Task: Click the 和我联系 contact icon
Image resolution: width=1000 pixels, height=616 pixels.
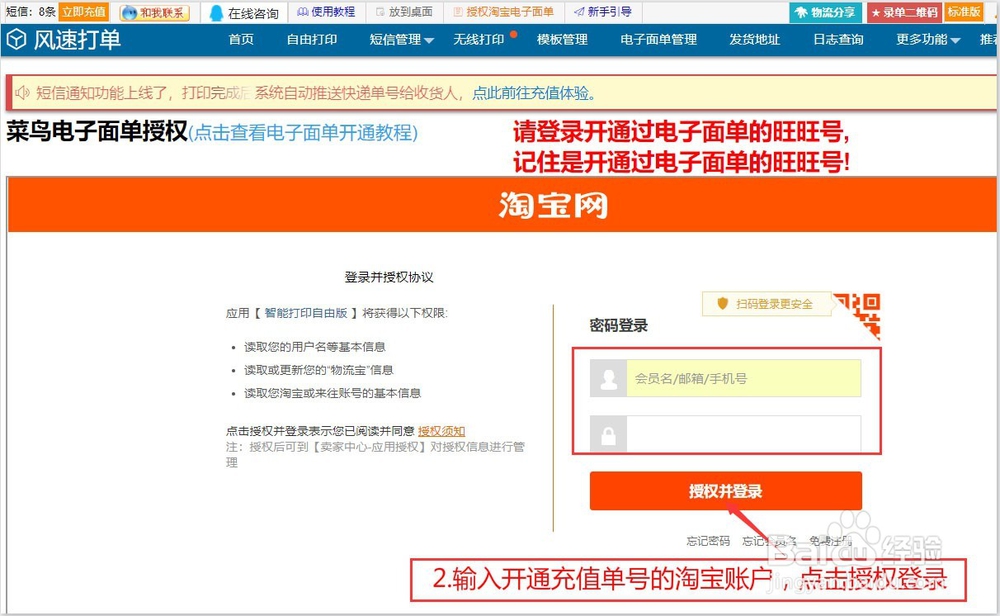Action: click(x=153, y=11)
